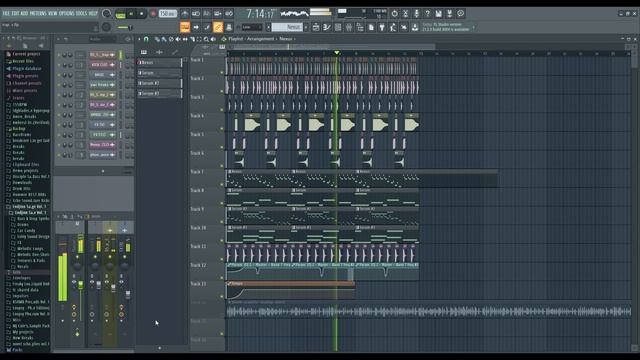This screenshot has width=640, height=360.
Task: Click the undo history clock icon
Action: 394,13
